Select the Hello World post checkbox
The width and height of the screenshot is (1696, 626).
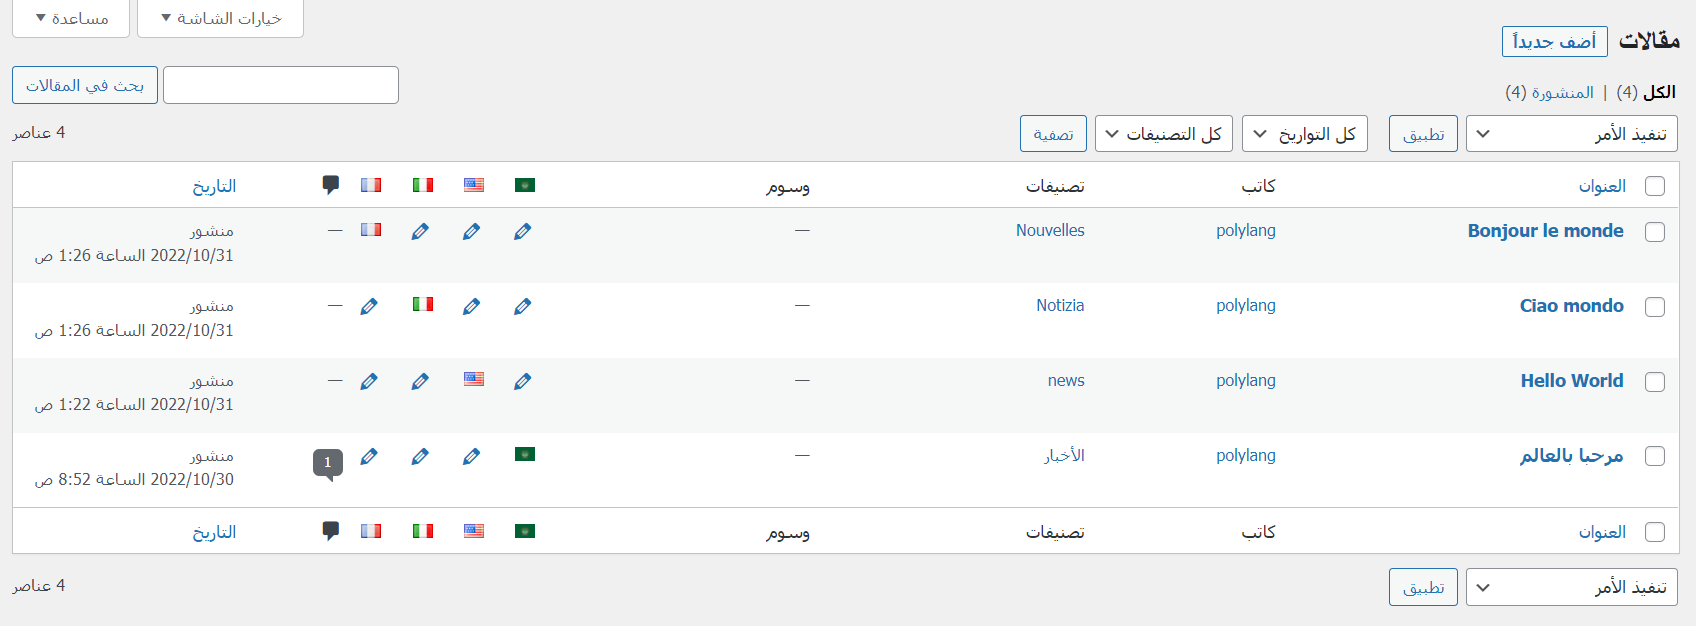[1655, 382]
